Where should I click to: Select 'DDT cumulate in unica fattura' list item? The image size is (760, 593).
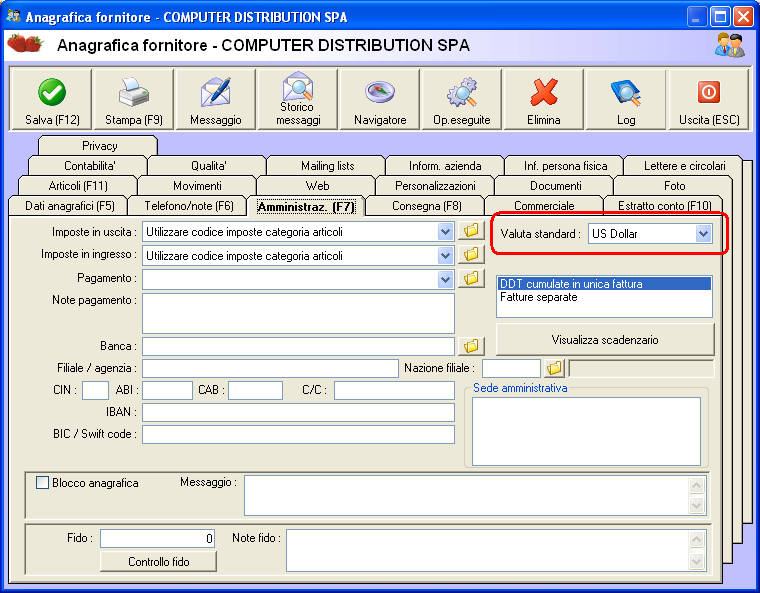coord(604,284)
